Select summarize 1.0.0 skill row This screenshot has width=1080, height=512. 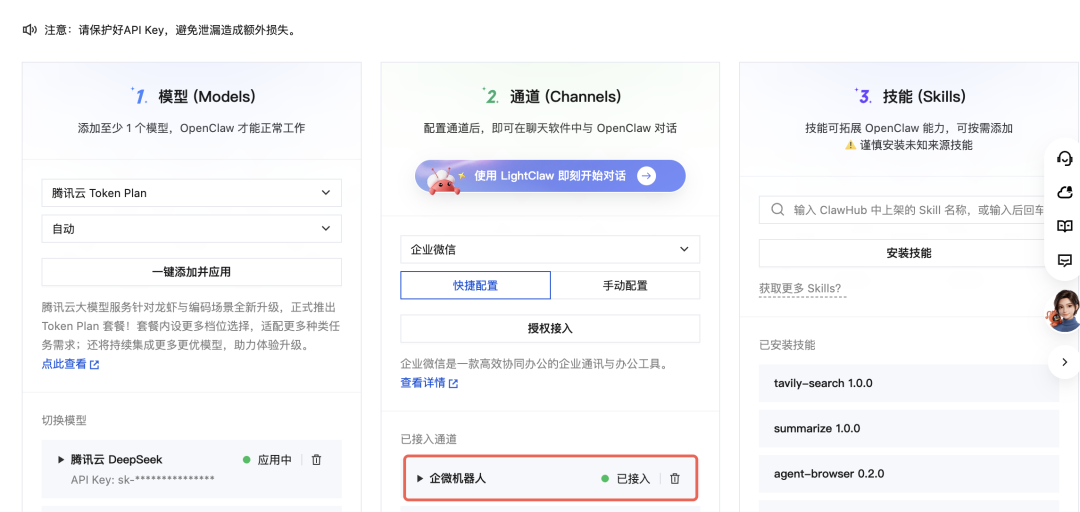point(908,428)
